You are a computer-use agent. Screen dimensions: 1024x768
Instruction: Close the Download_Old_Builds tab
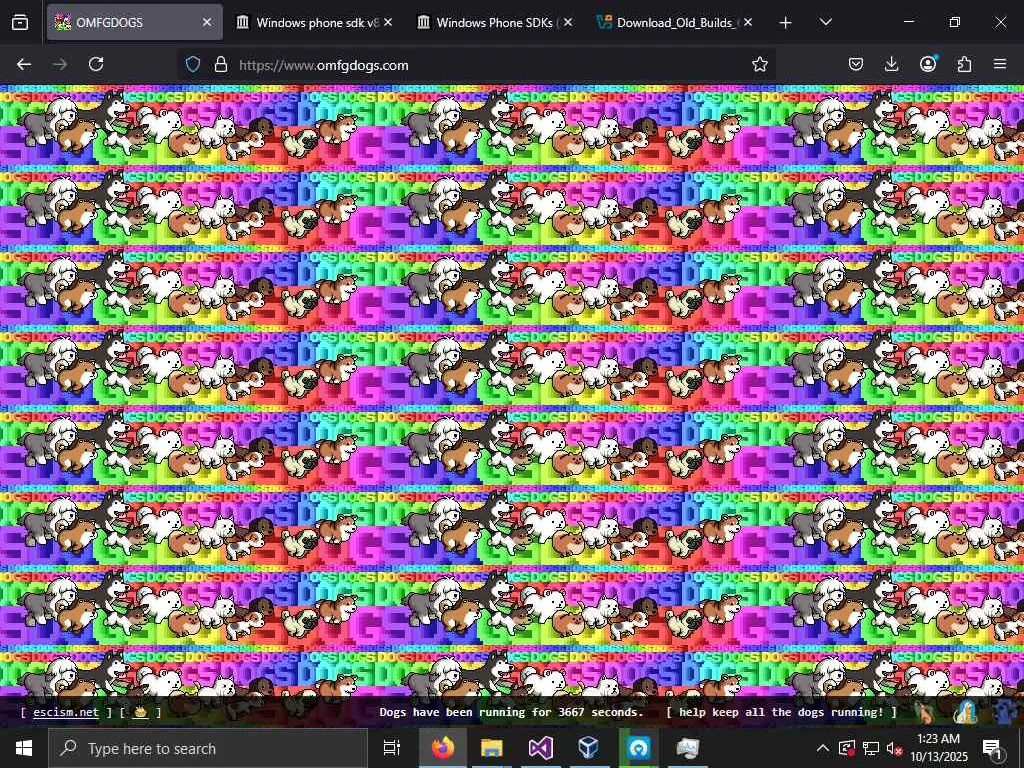pyautogui.click(x=748, y=22)
